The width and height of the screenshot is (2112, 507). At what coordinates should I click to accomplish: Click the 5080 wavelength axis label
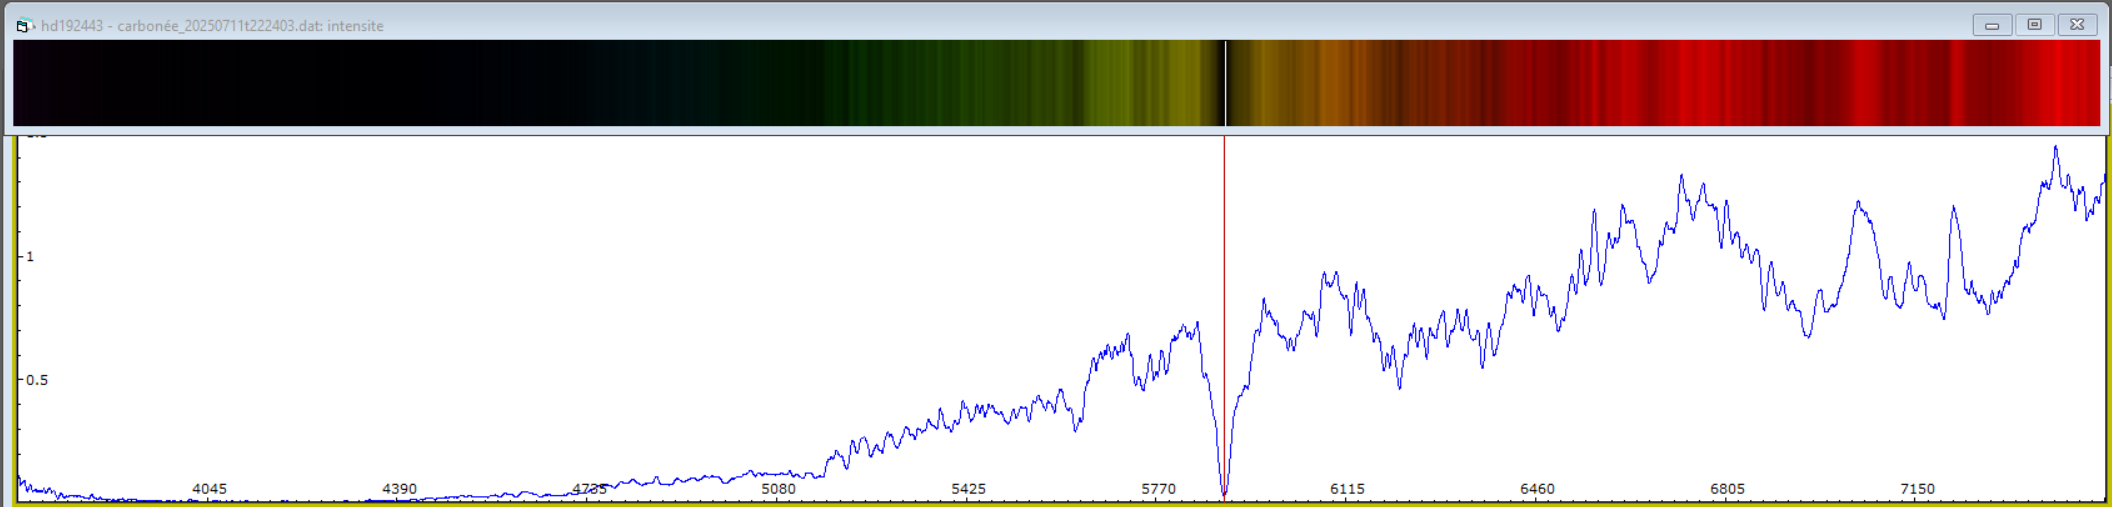778,489
